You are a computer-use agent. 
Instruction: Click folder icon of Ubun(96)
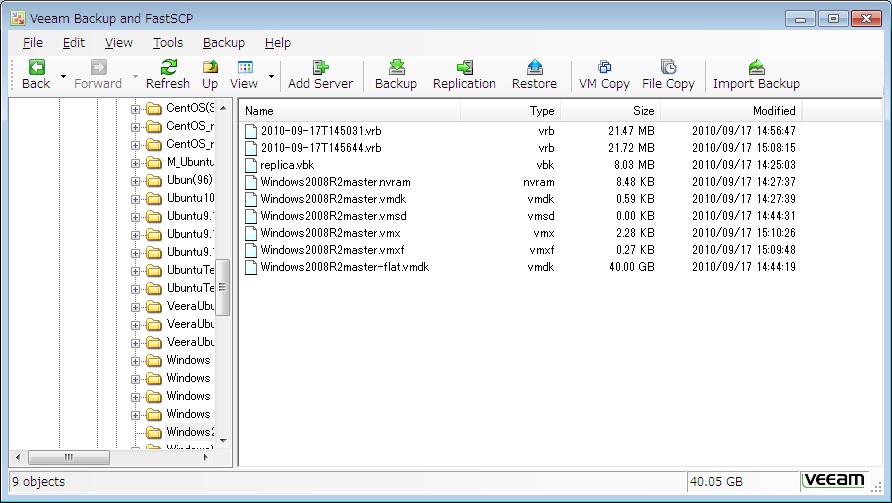154,181
